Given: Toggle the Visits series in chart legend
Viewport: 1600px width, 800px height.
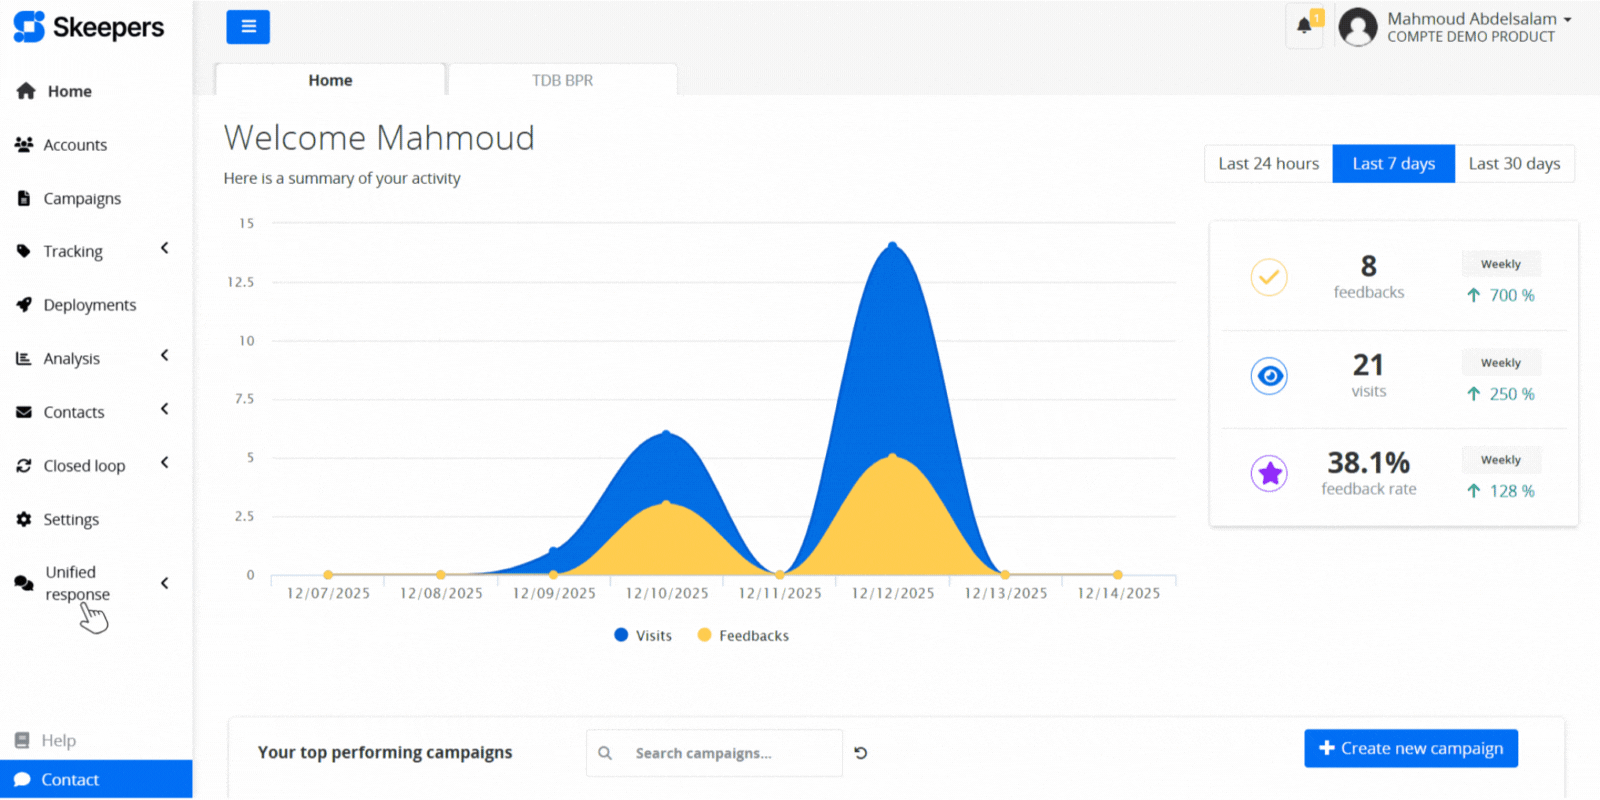Looking at the screenshot, I should point(643,636).
